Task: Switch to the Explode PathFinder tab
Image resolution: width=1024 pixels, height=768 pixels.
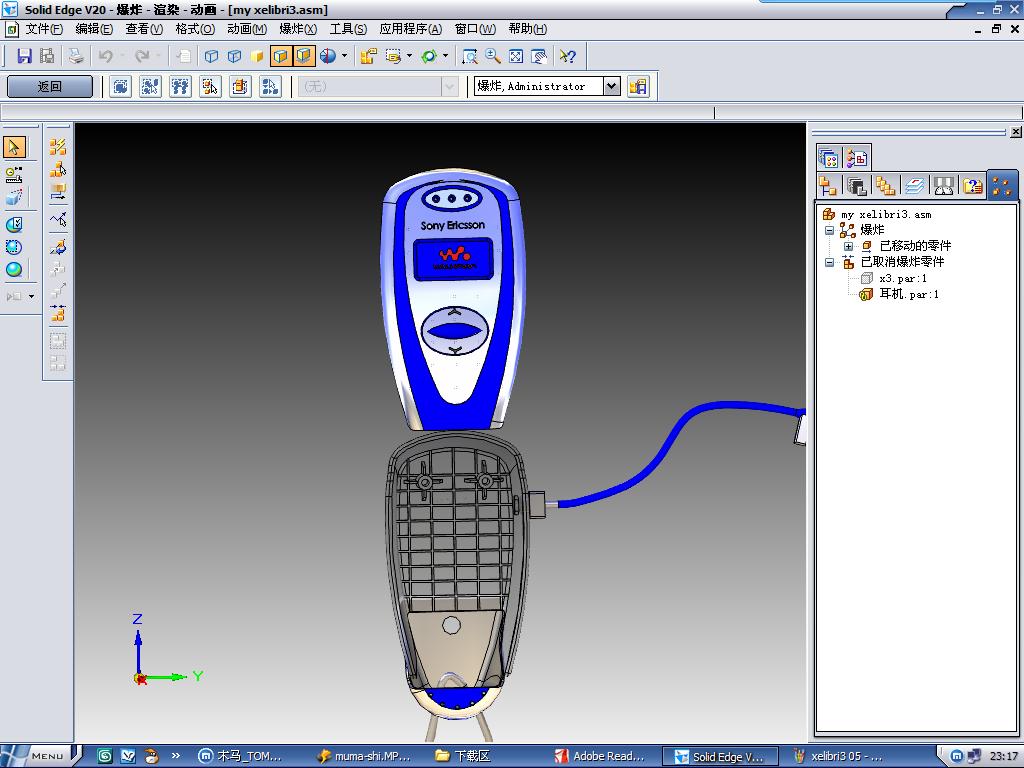Action: click(1002, 185)
